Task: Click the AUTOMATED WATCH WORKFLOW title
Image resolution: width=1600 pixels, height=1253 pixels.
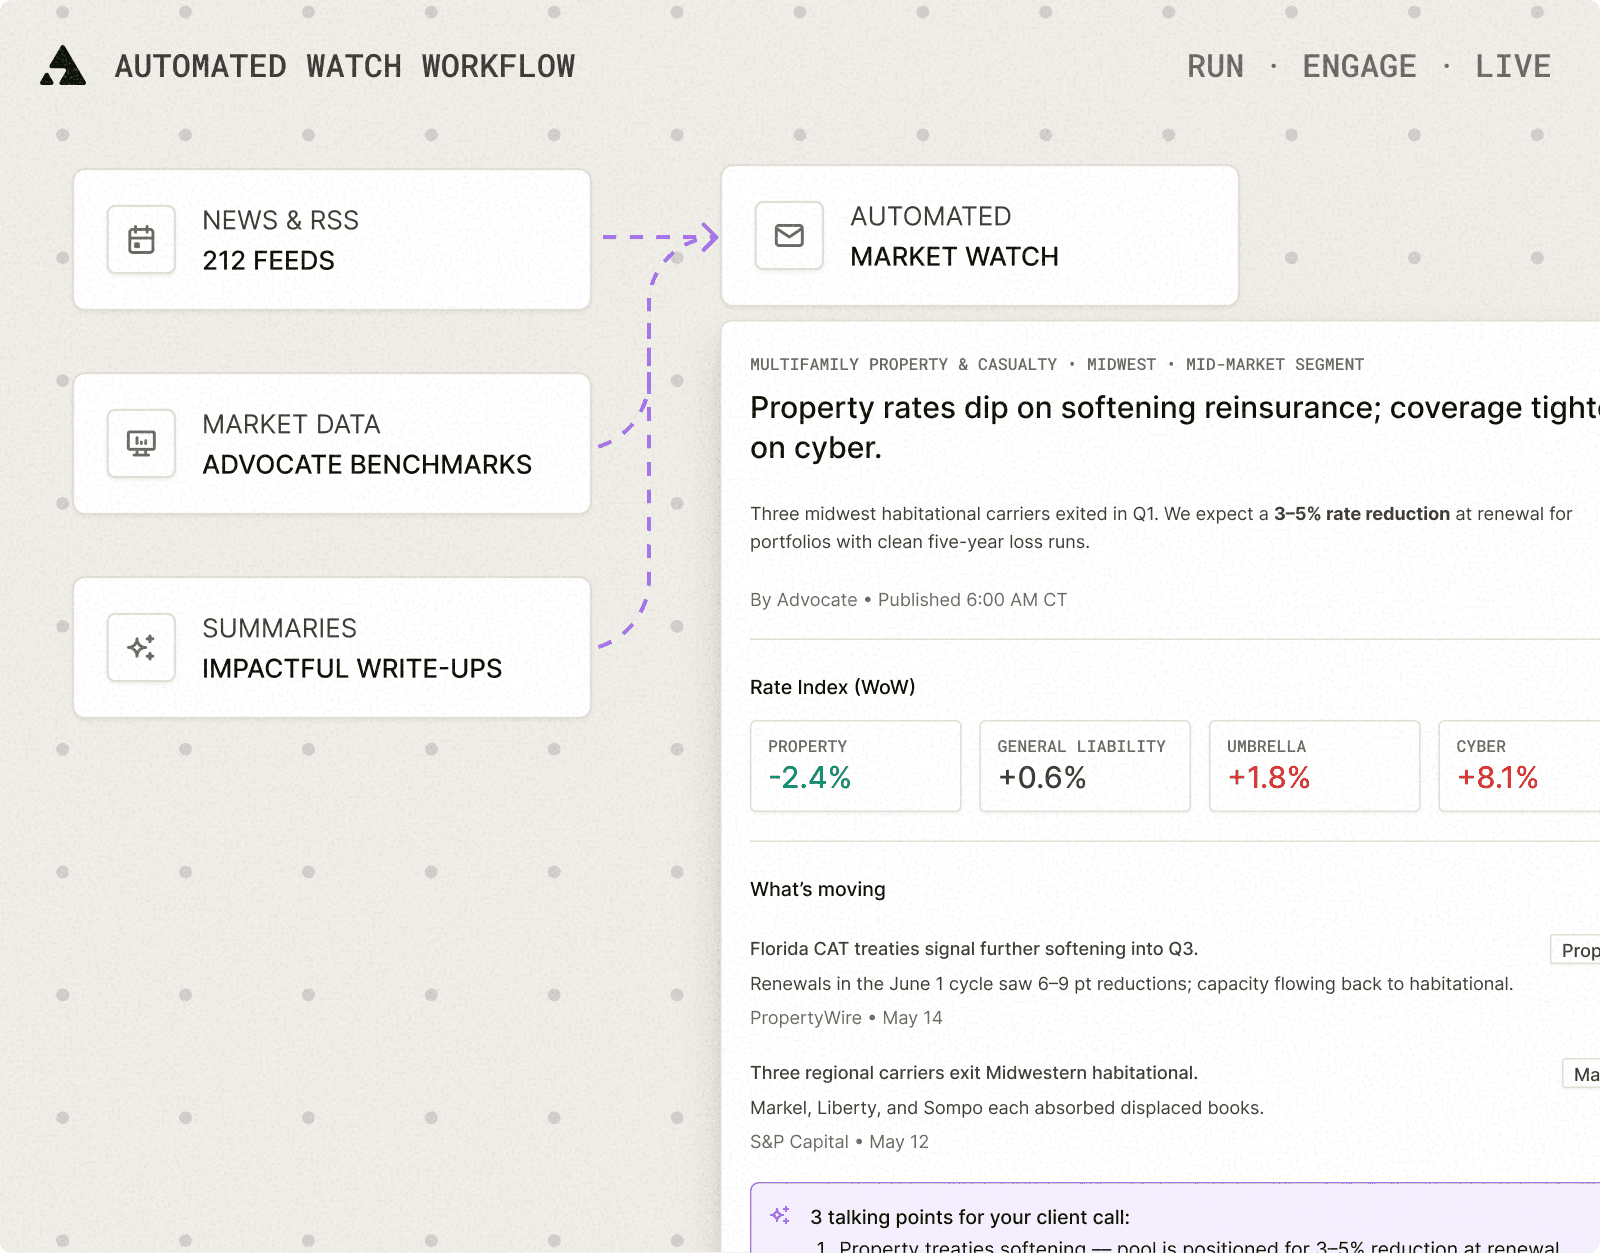Action: (x=345, y=66)
